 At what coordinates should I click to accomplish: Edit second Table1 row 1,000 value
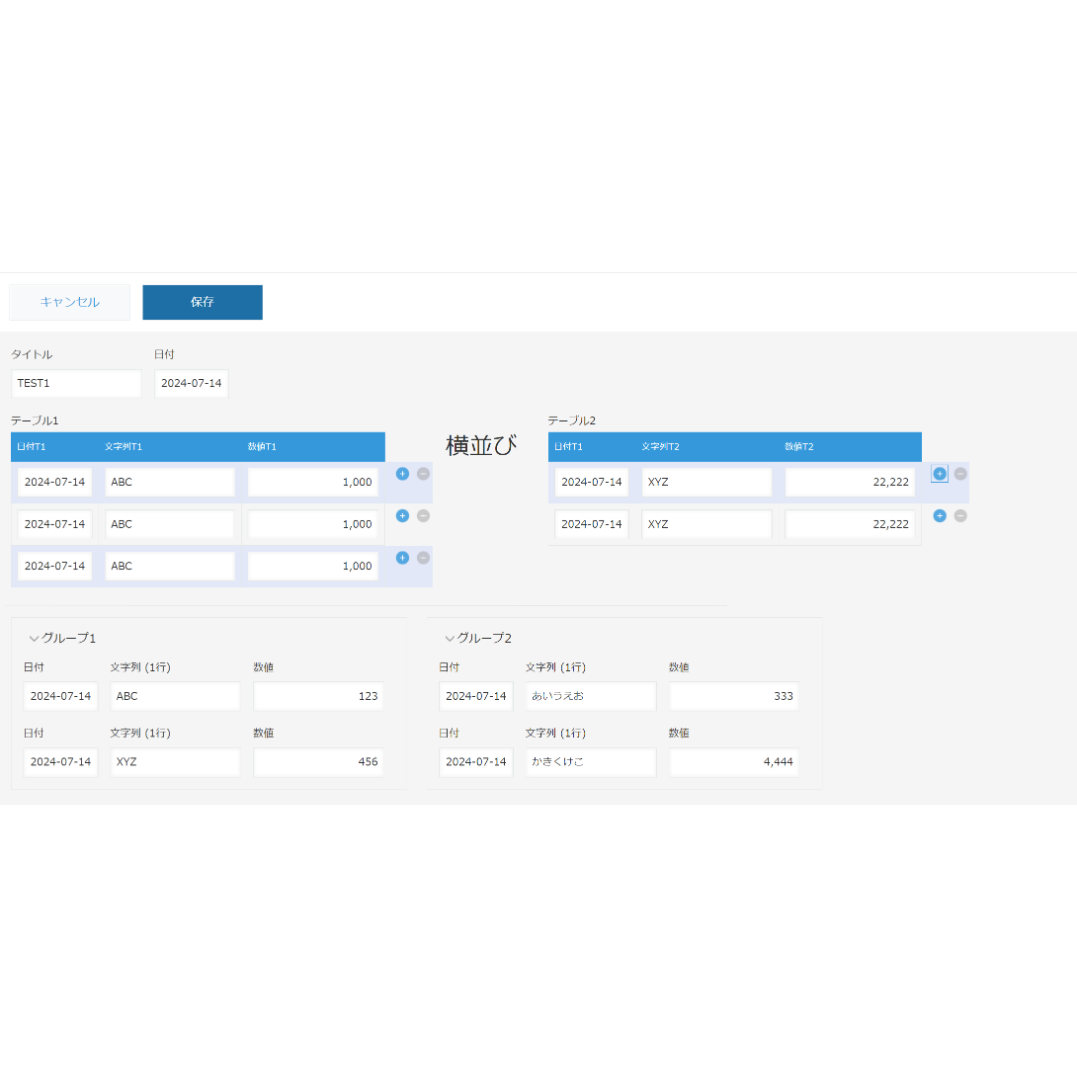313,524
